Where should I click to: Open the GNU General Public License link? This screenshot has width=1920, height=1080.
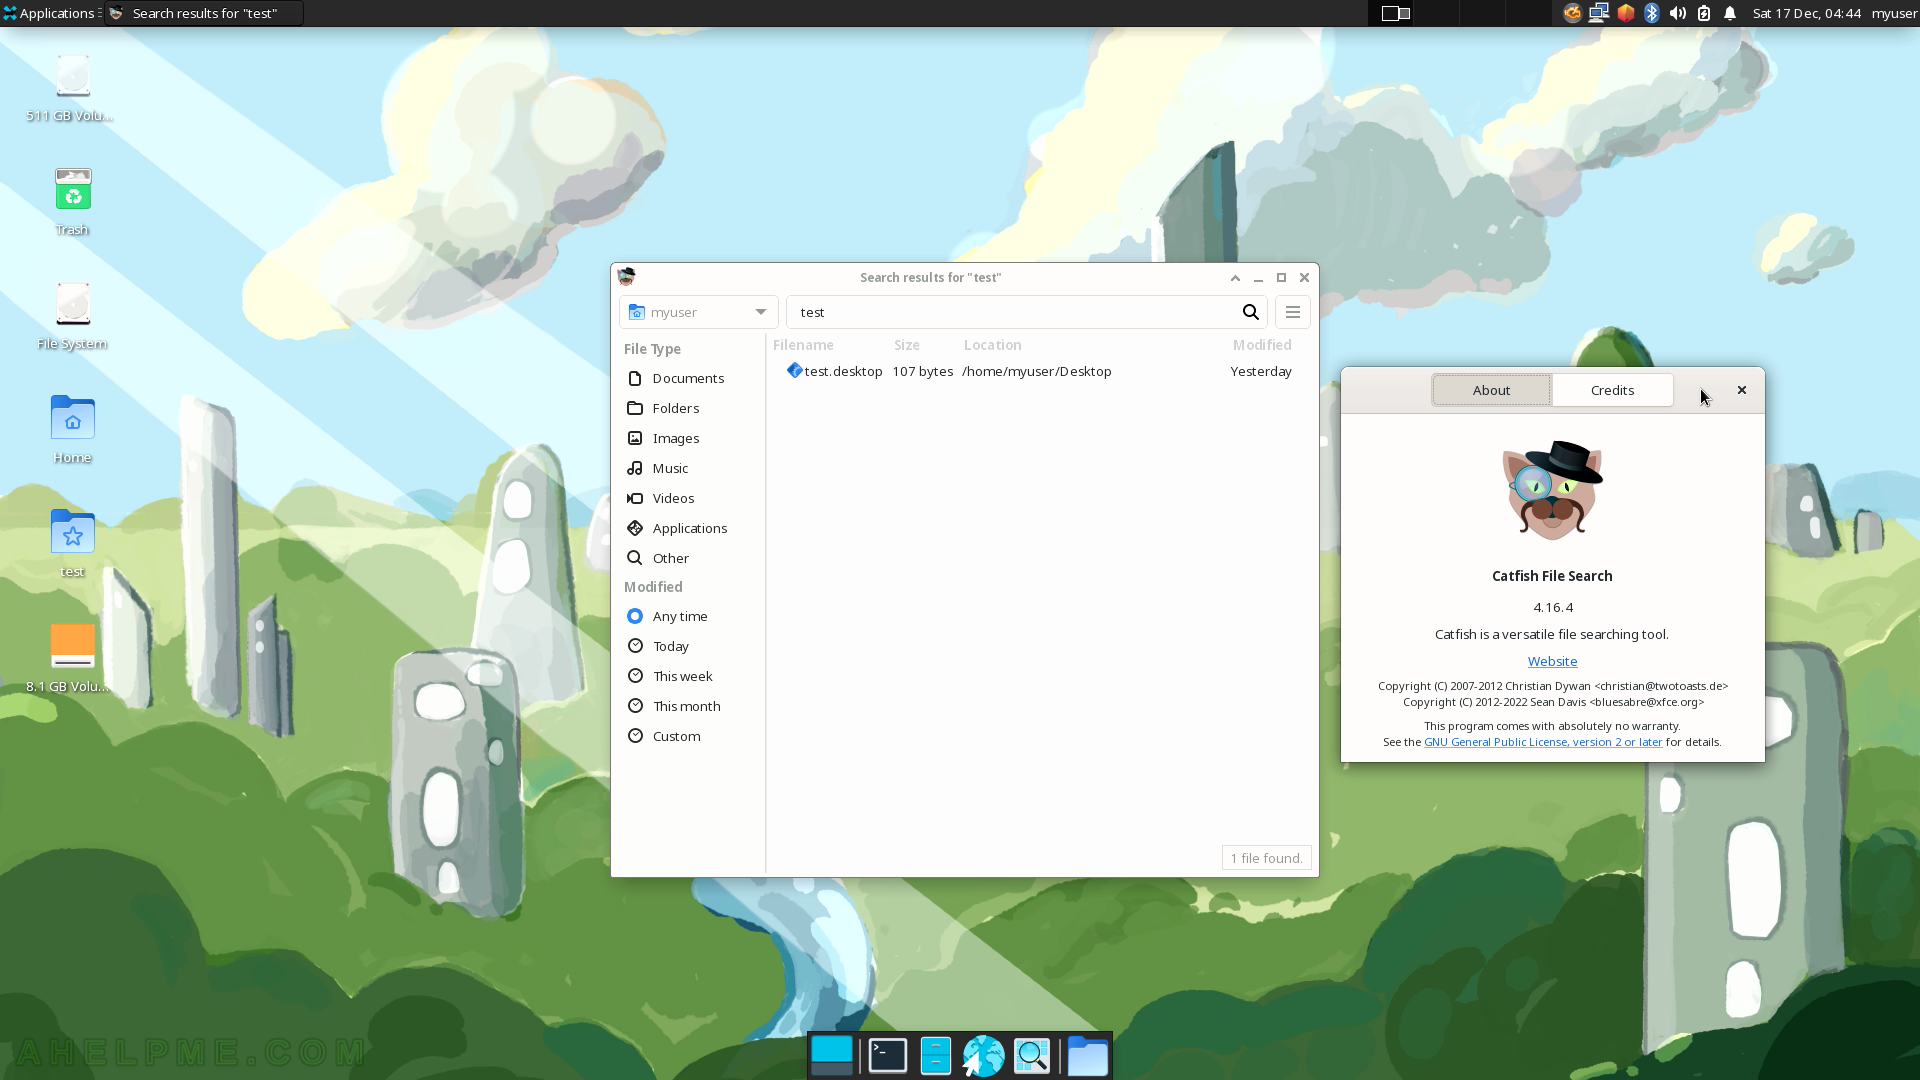pyautogui.click(x=1542, y=742)
